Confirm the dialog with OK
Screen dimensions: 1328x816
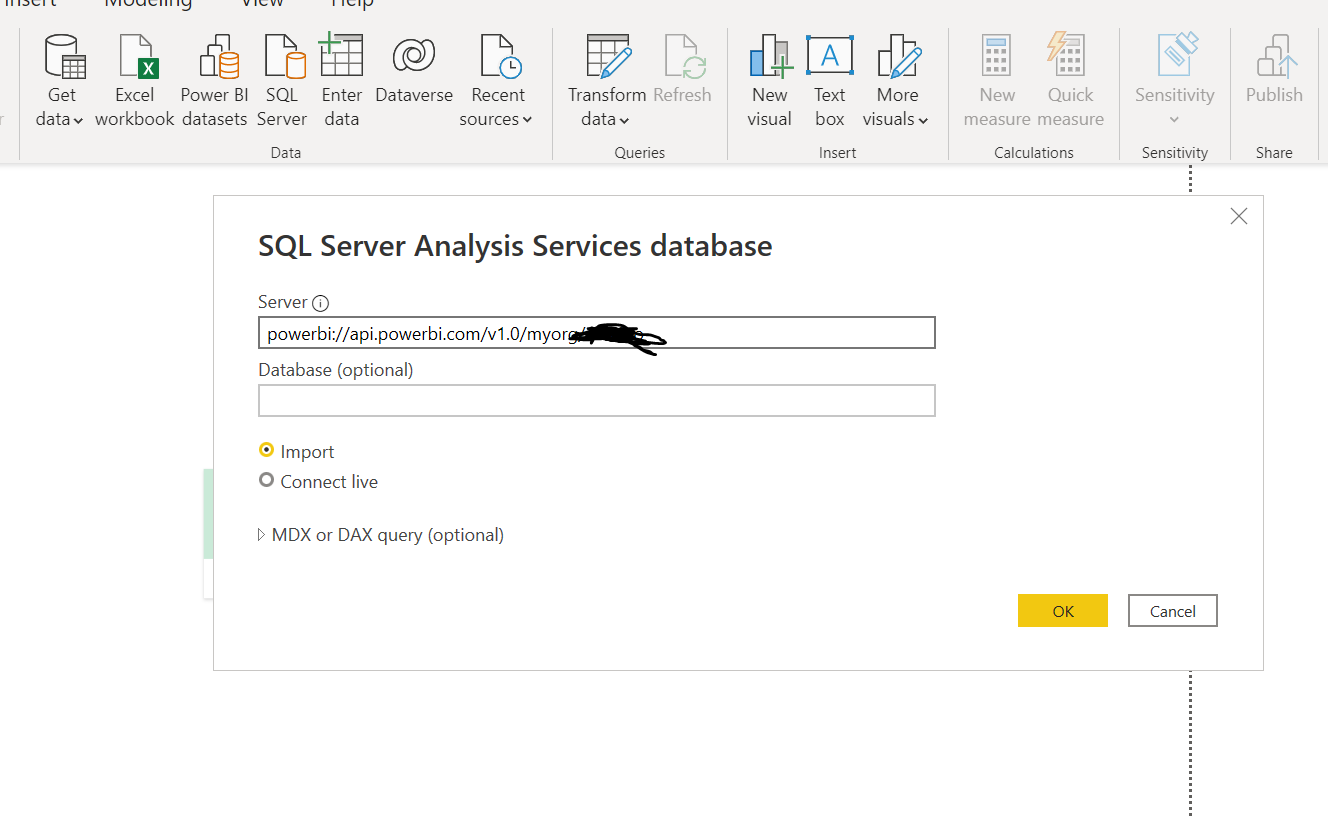1063,611
